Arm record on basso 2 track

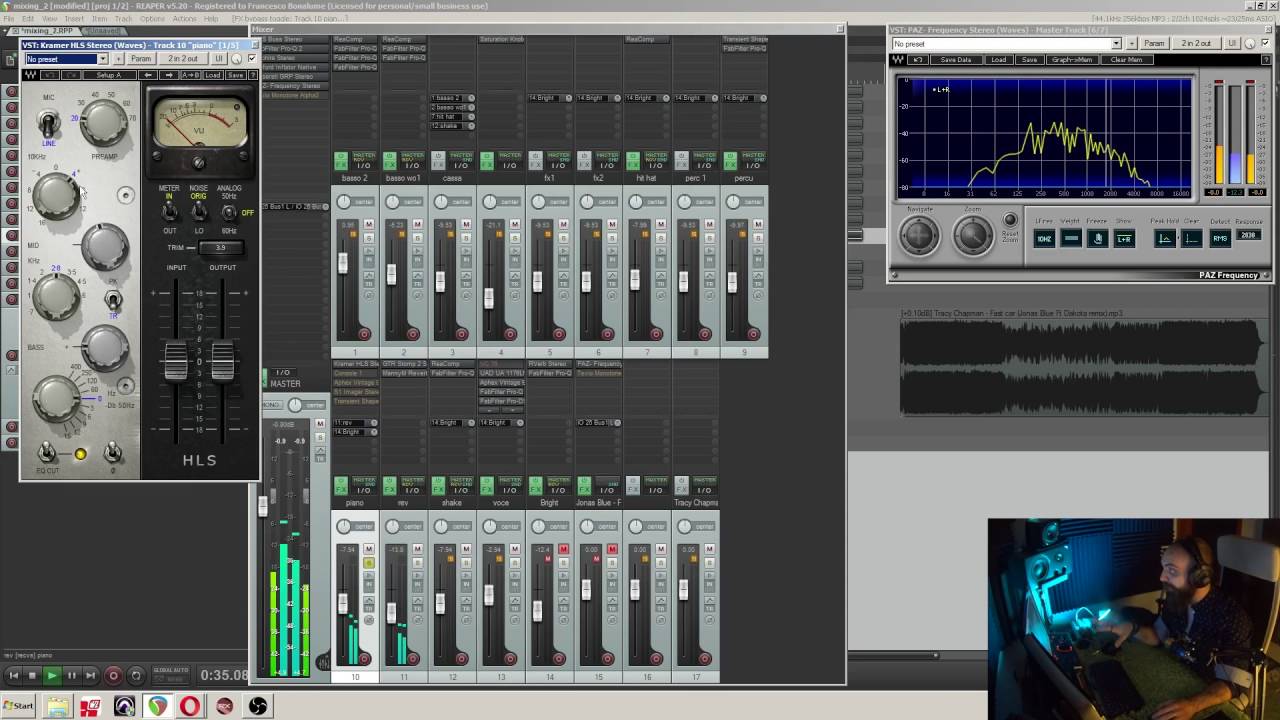point(363,334)
